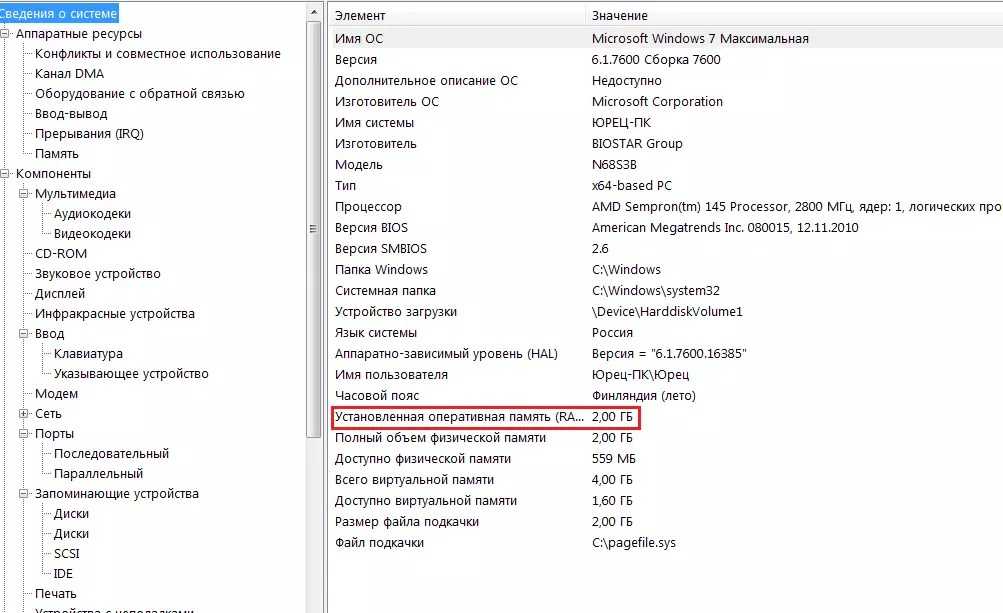Select Сведения о системе root item
This screenshot has width=1003, height=613.
click(x=58, y=14)
